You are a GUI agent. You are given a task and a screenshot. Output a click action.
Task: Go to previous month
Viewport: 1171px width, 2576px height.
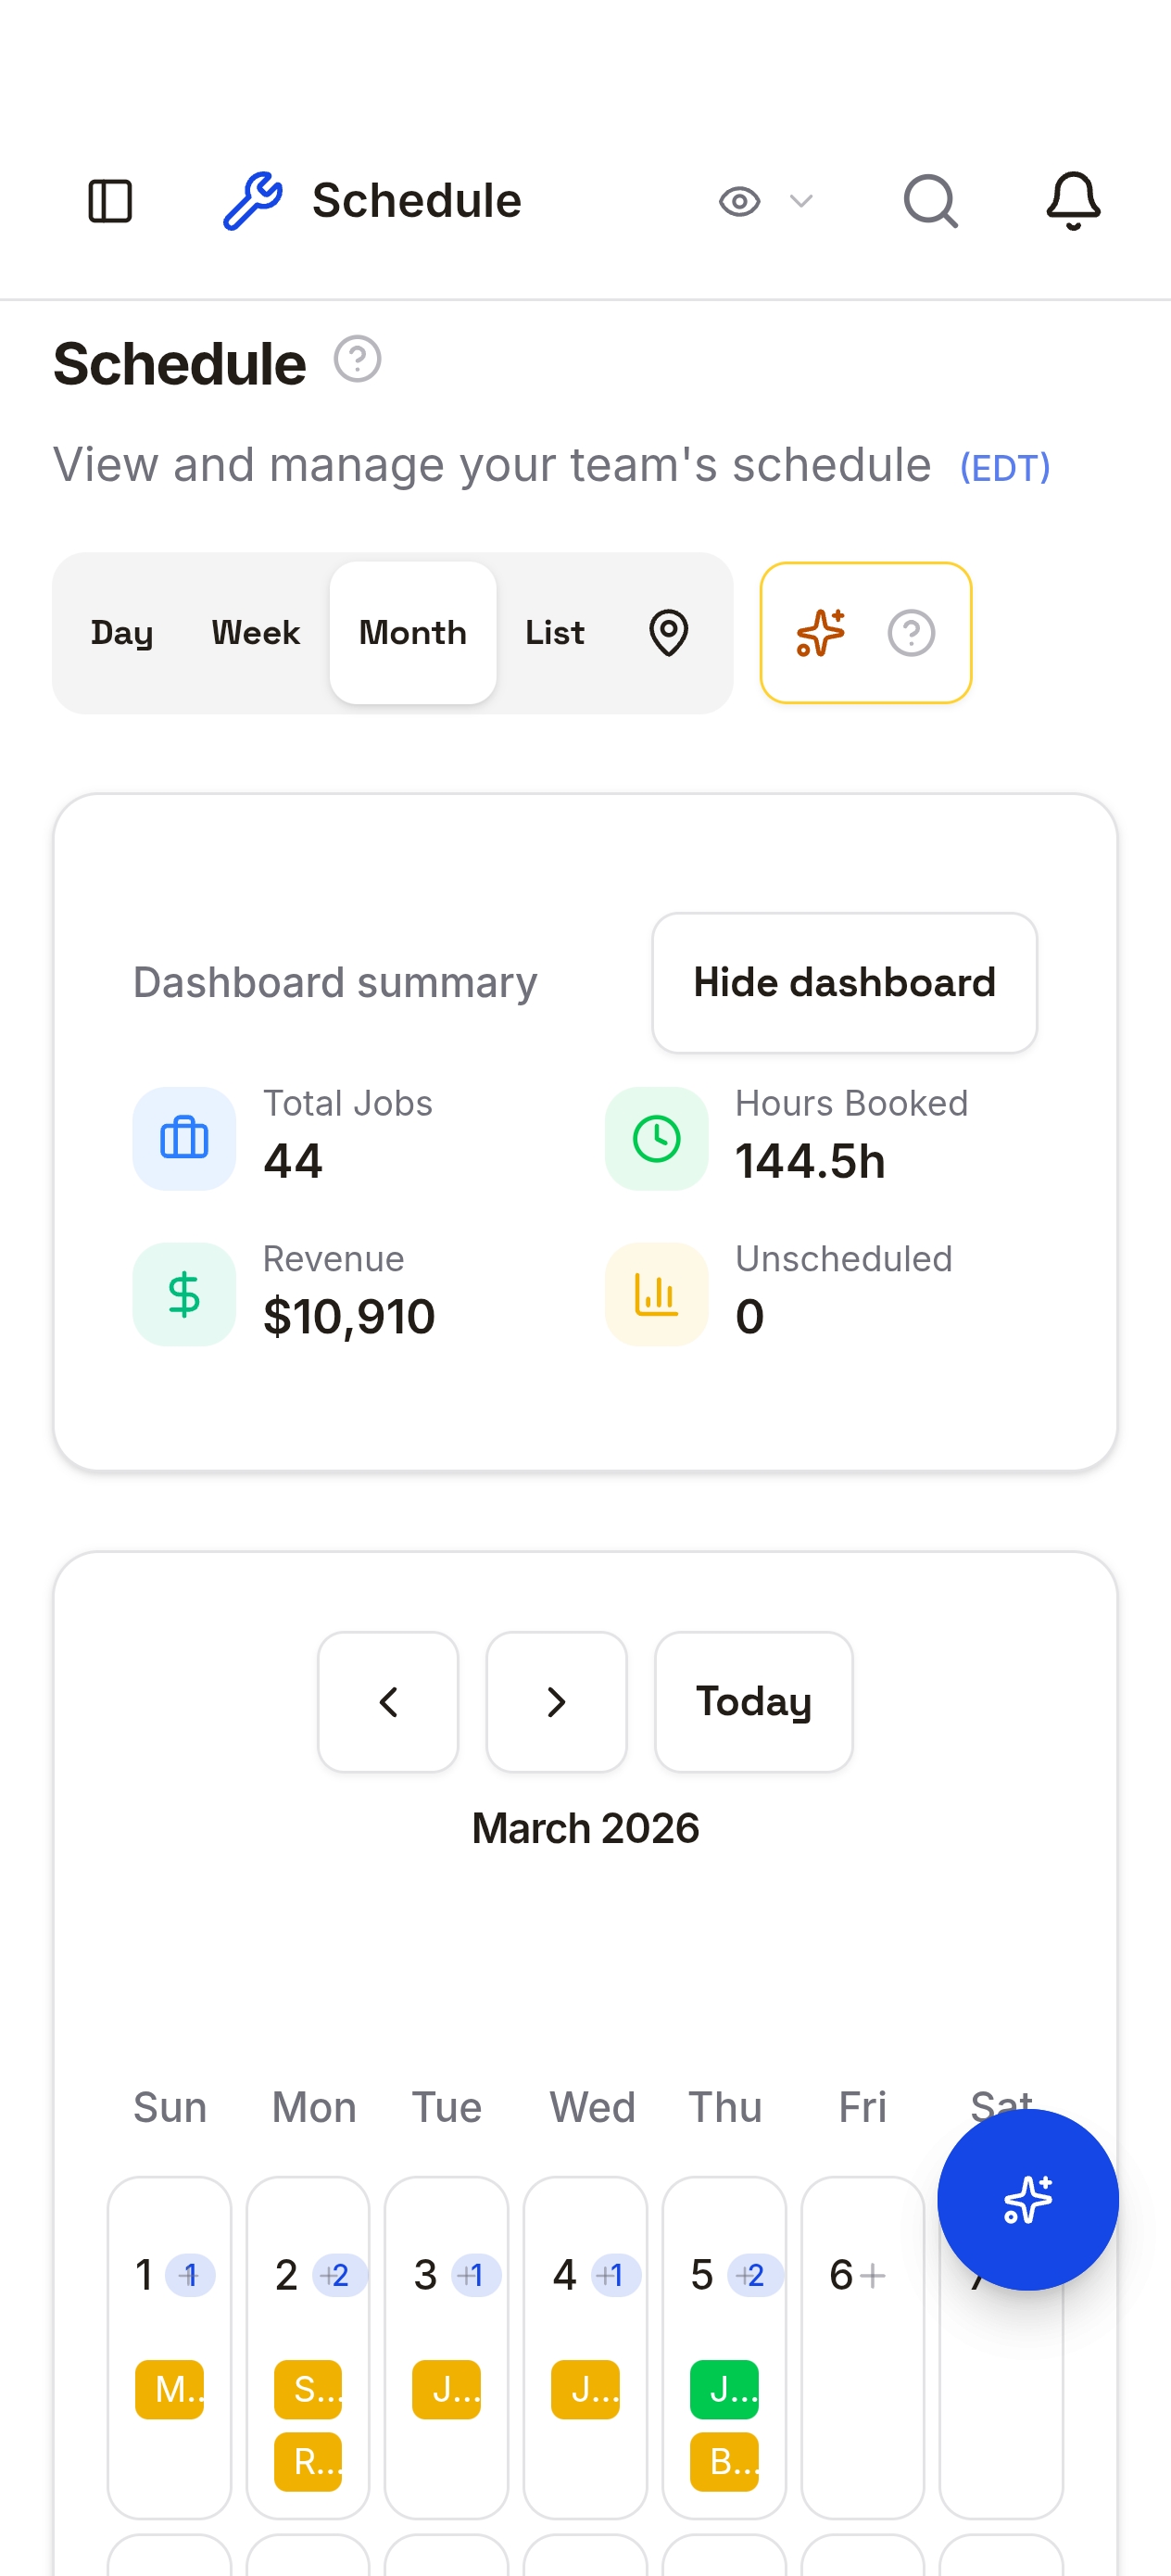(x=388, y=1701)
